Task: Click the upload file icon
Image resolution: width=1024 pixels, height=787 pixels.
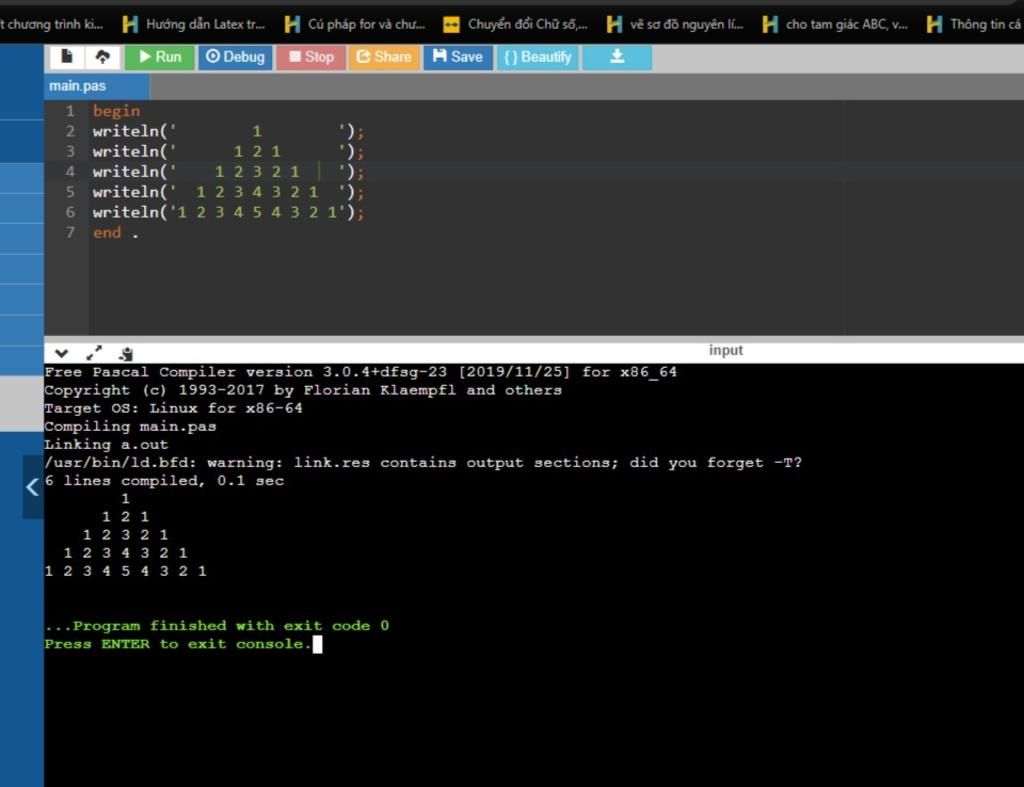Action: (x=103, y=57)
